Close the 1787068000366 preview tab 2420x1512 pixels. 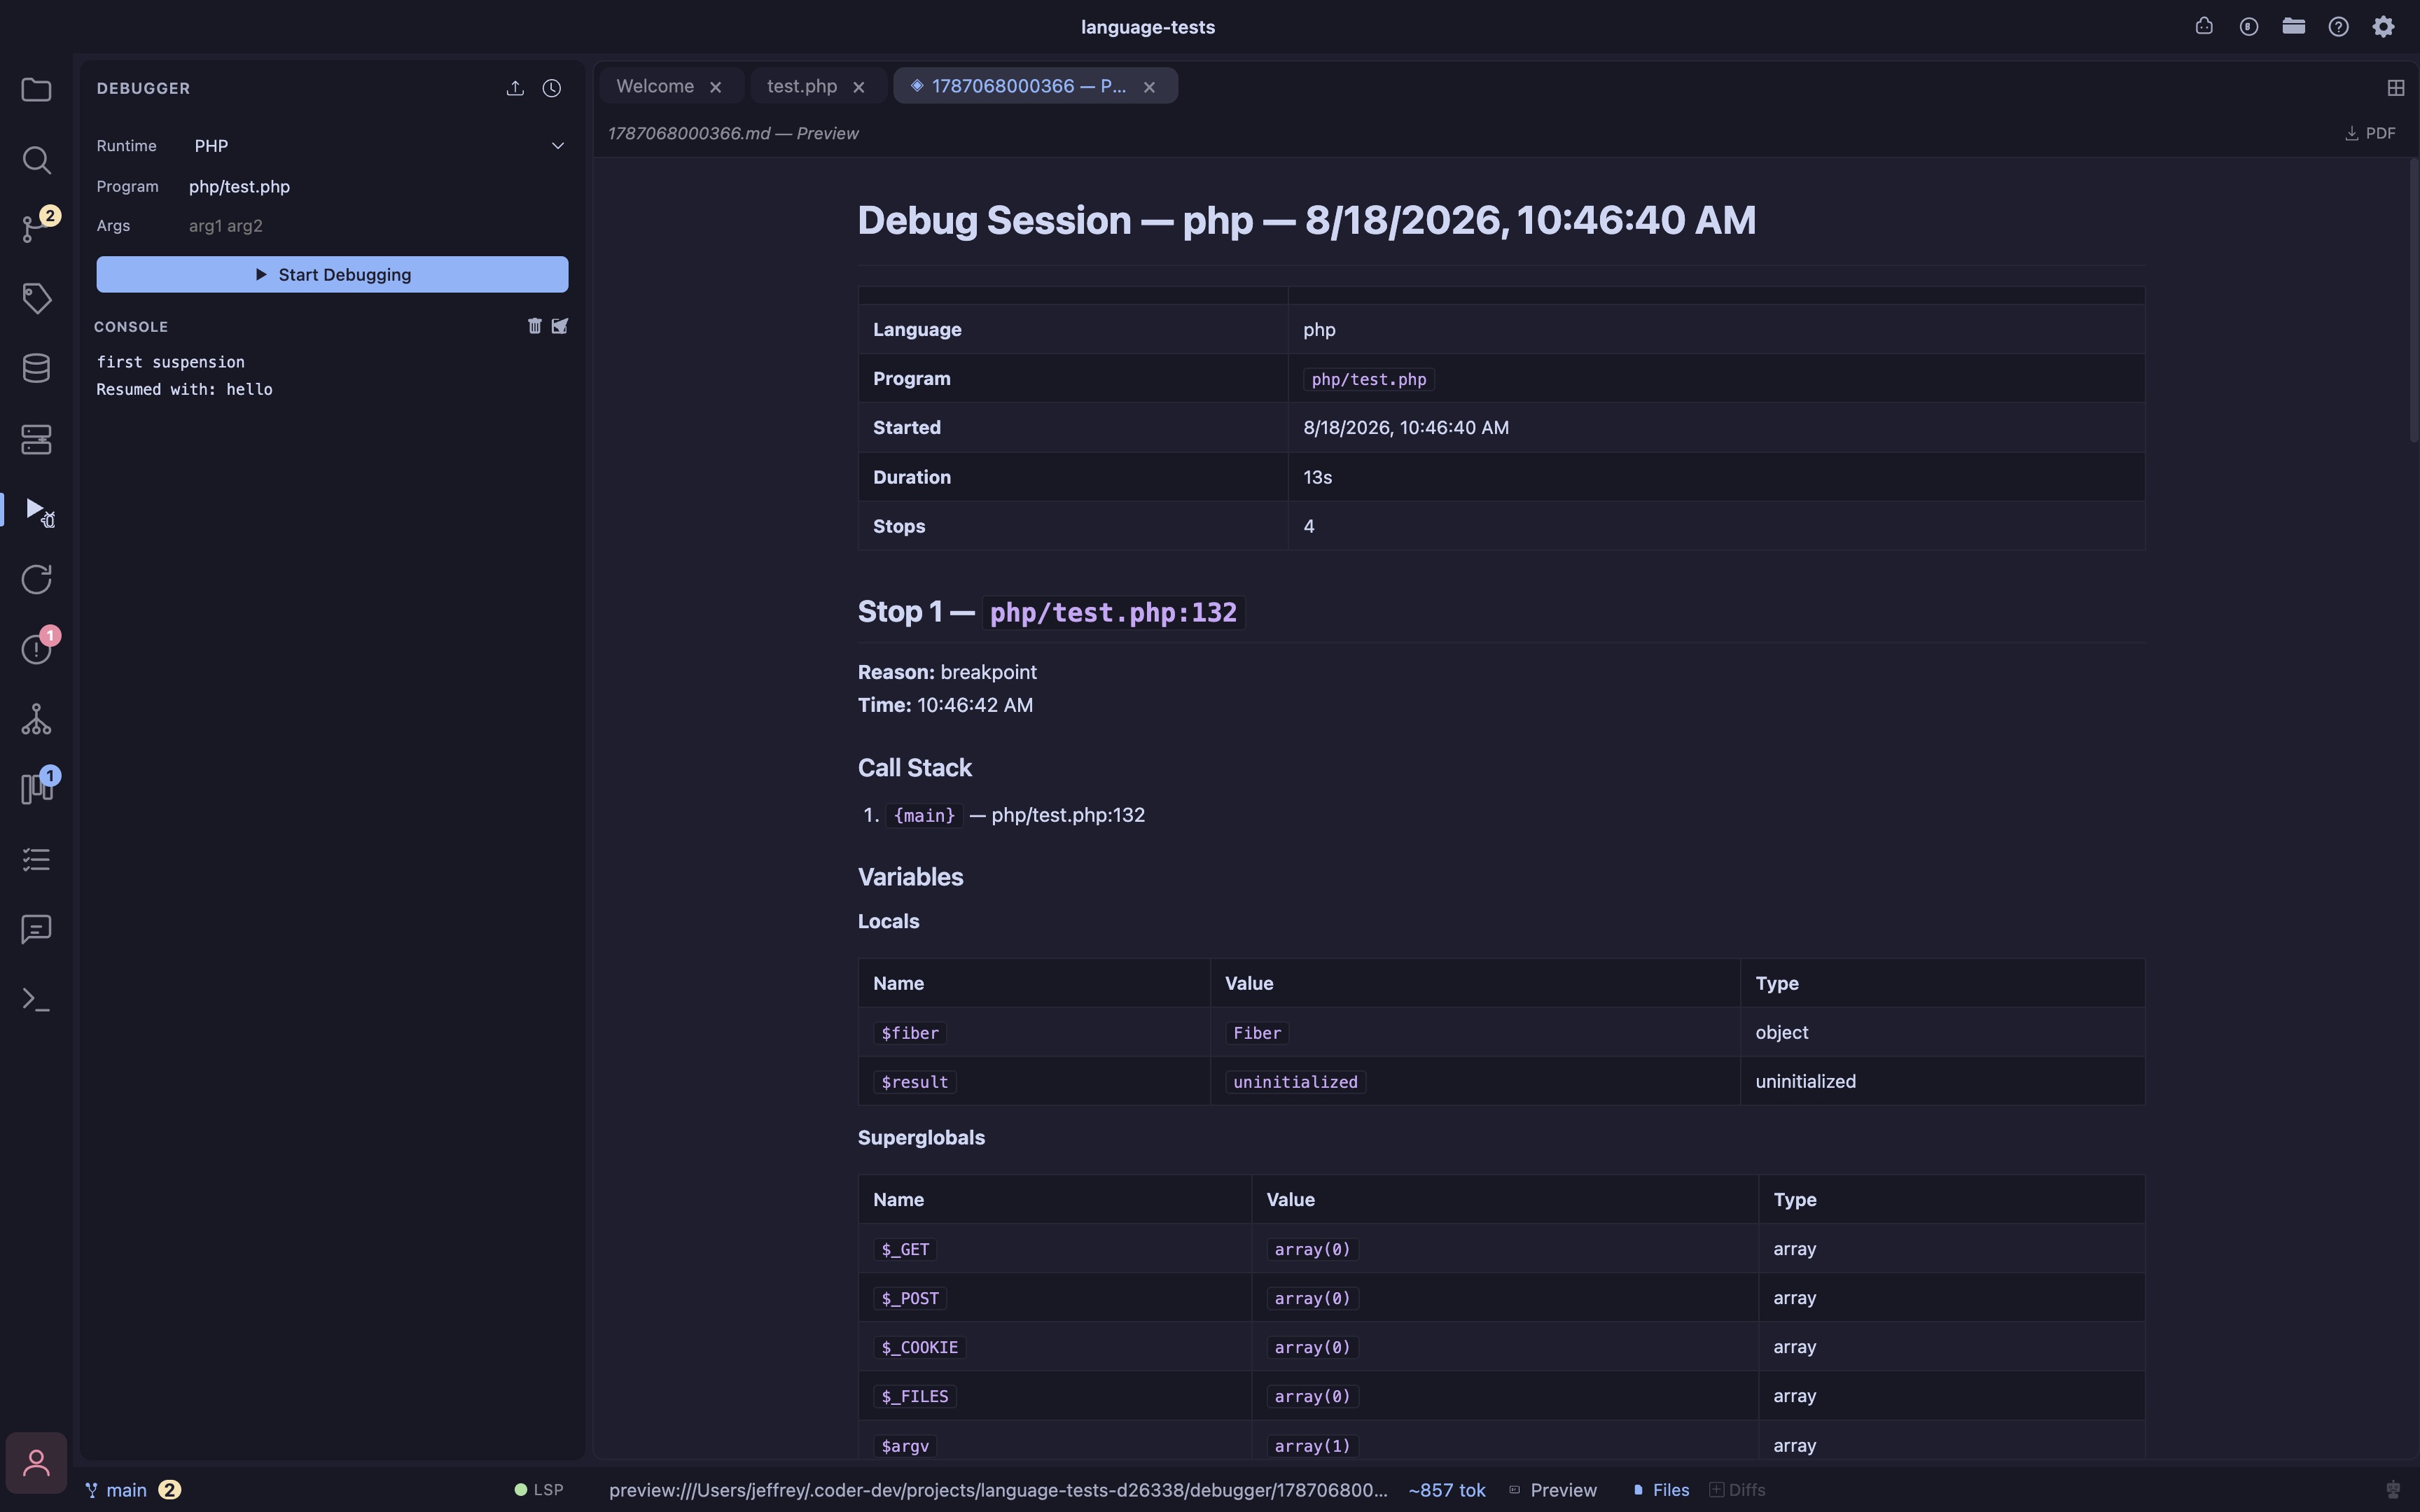coord(1150,87)
